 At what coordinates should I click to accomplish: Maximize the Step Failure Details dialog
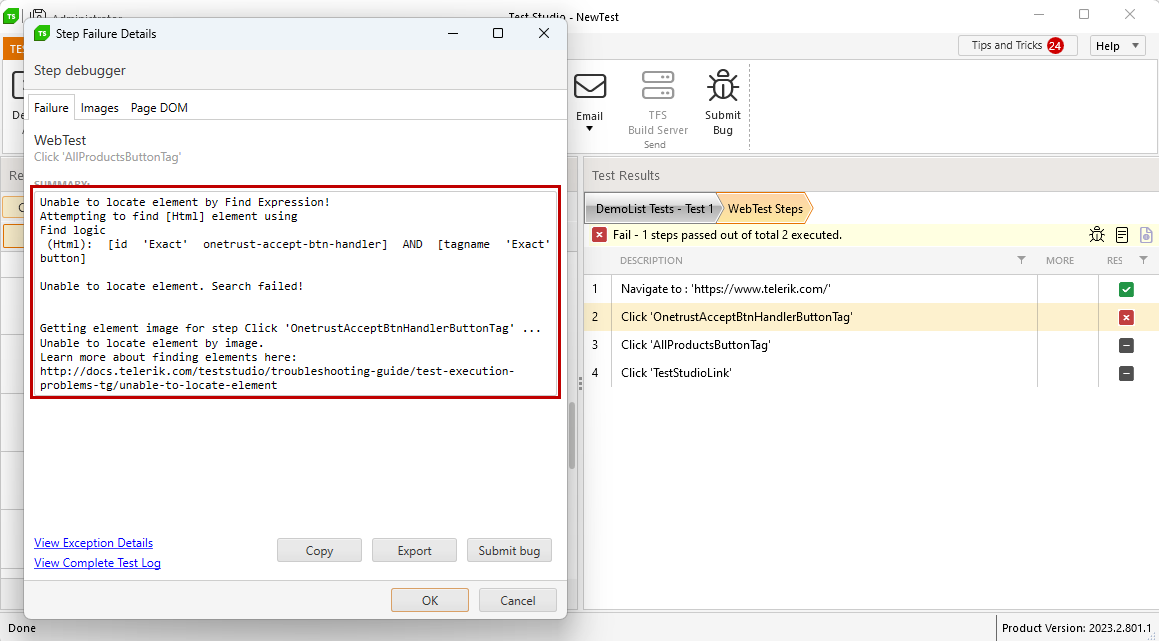(x=498, y=33)
